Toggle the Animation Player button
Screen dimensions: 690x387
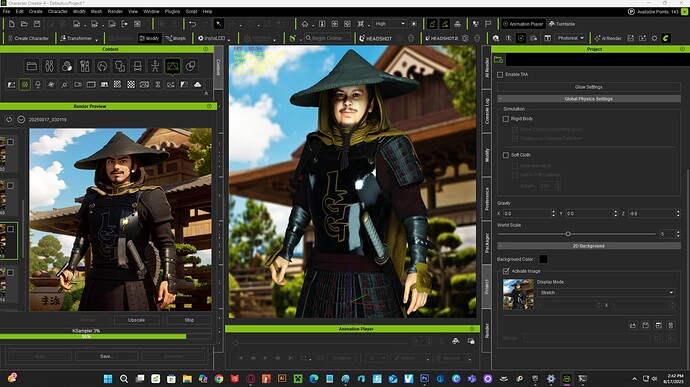tap(523, 24)
